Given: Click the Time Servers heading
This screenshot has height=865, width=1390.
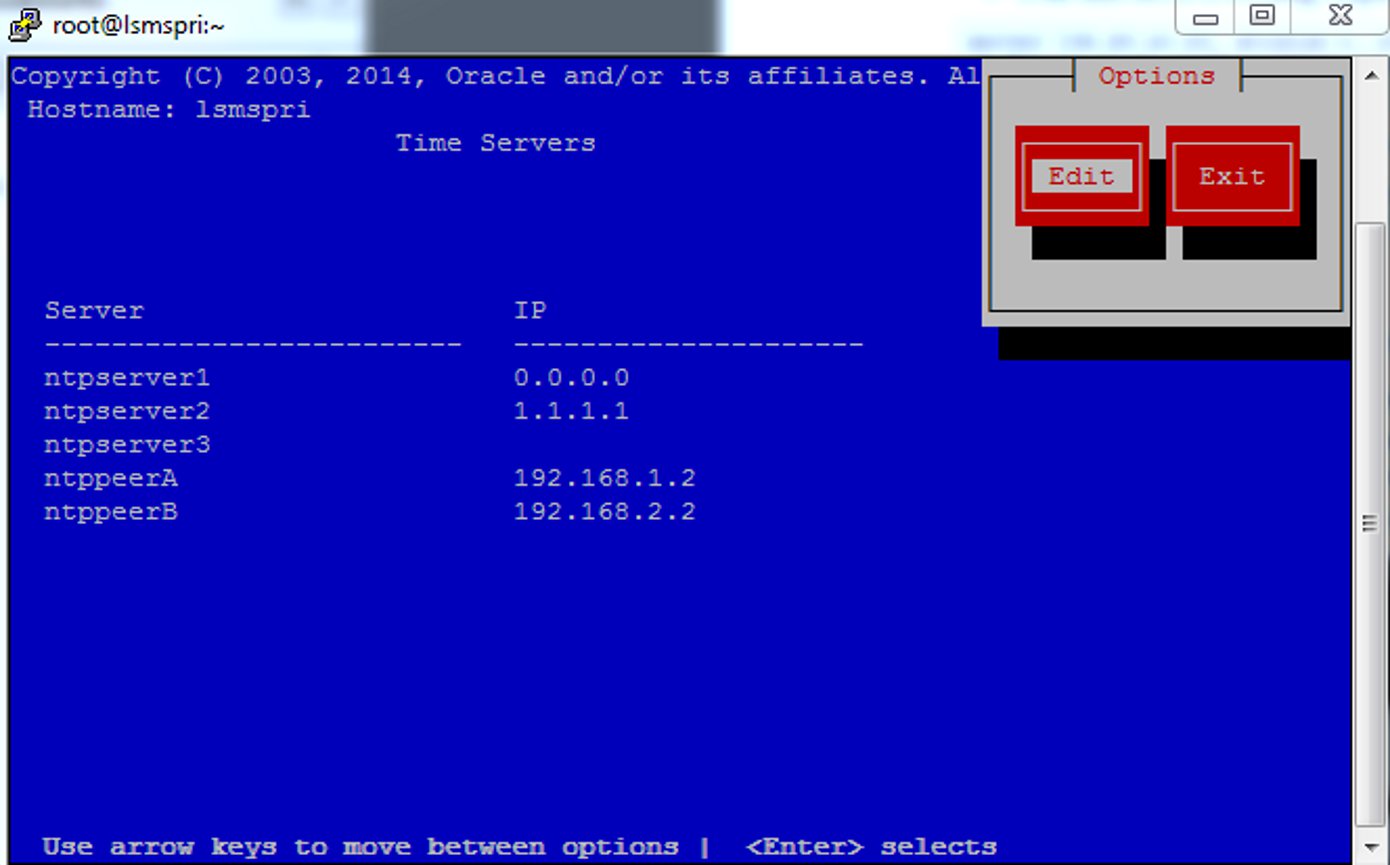Looking at the screenshot, I should pos(495,142).
